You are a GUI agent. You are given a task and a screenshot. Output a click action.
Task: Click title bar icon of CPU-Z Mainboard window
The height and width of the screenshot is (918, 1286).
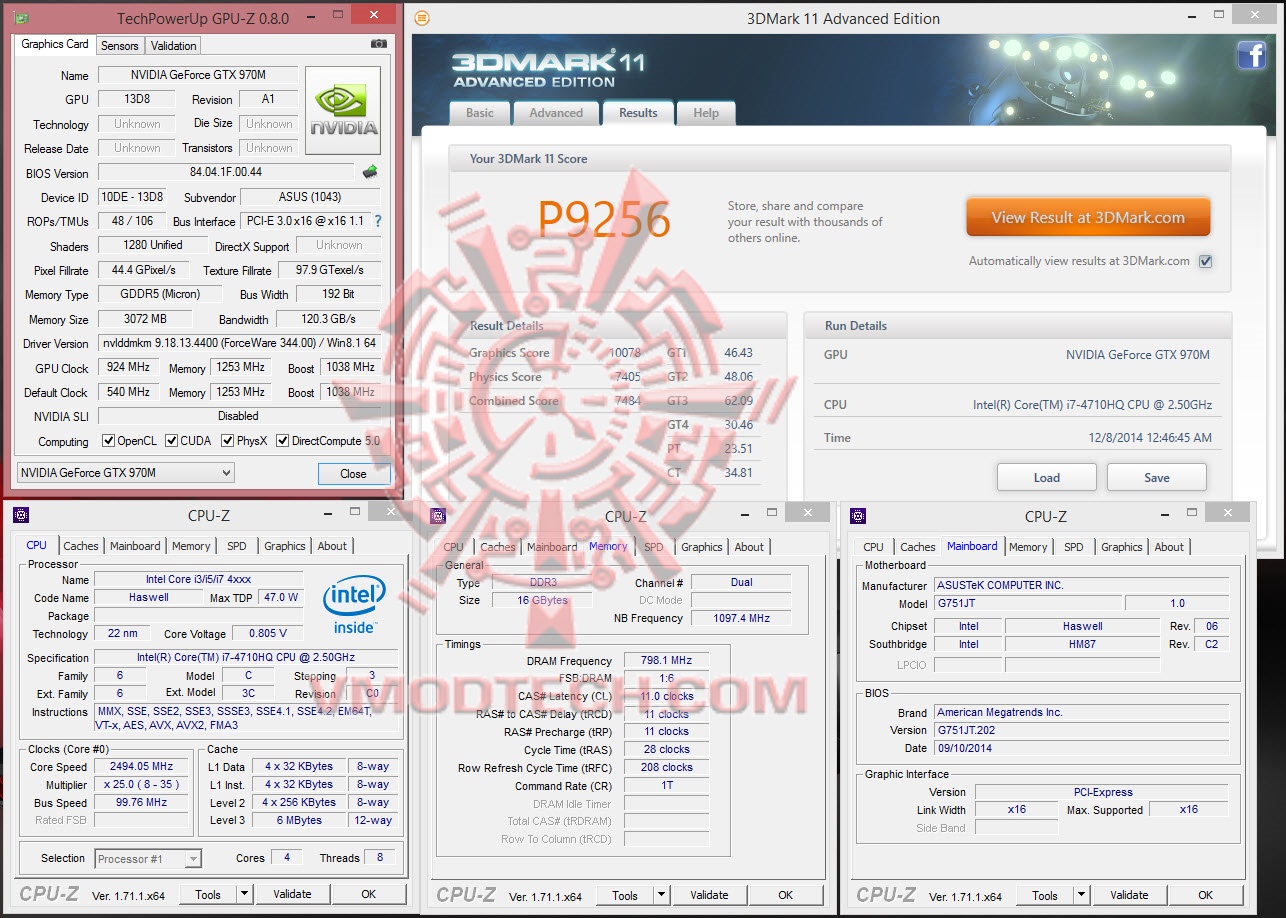point(857,515)
